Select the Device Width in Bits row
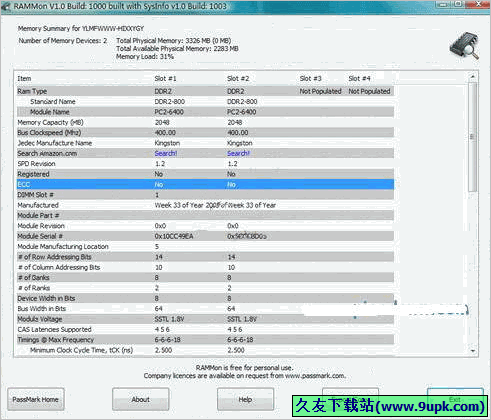Screen dimensions: 491x420 click(x=205, y=298)
